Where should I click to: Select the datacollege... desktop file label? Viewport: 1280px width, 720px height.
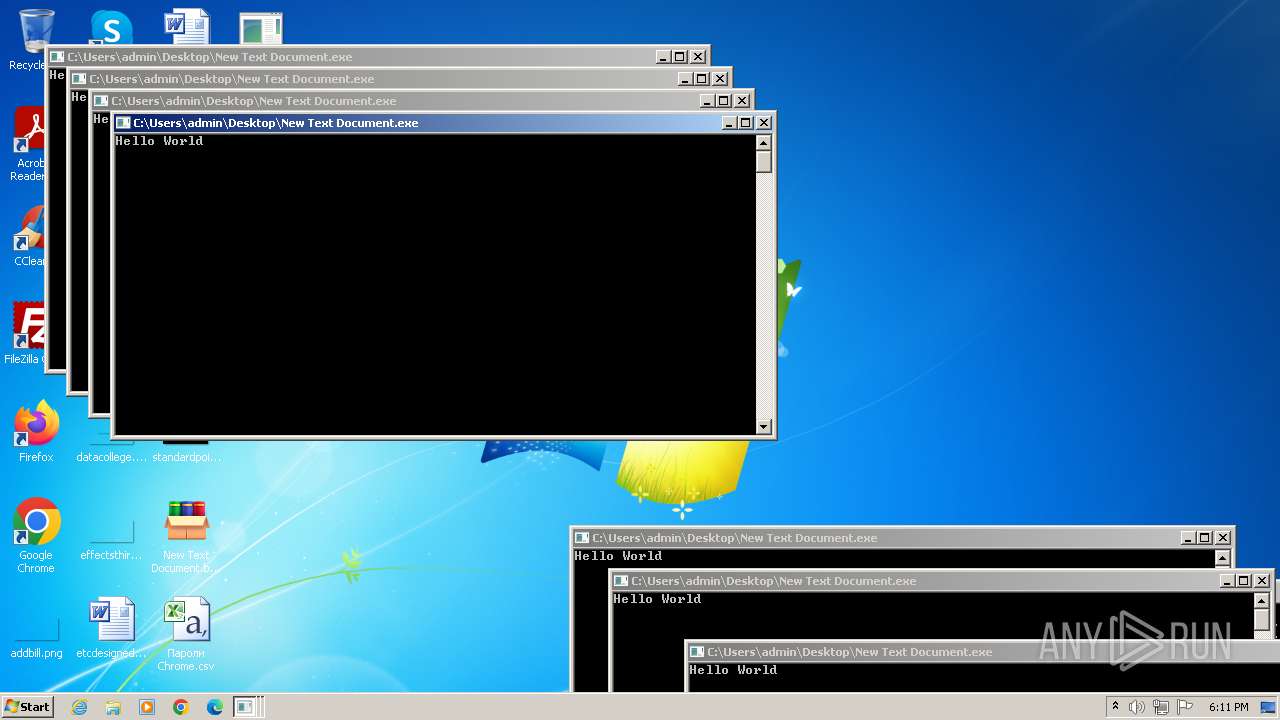[111, 457]
